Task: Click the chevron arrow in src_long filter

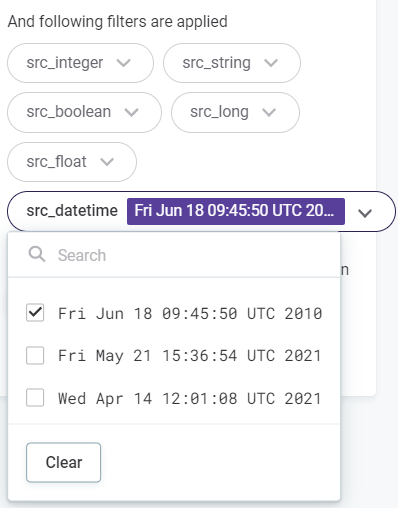Action: pyautogui.click(x=269, y=112)
